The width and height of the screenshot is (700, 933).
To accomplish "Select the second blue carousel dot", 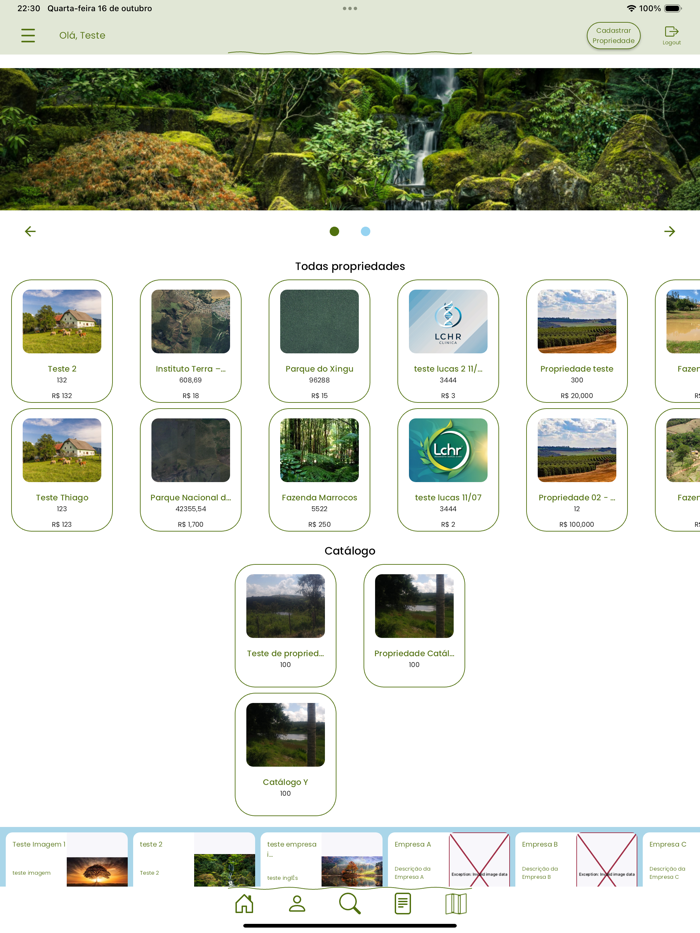I will (365, 231).
